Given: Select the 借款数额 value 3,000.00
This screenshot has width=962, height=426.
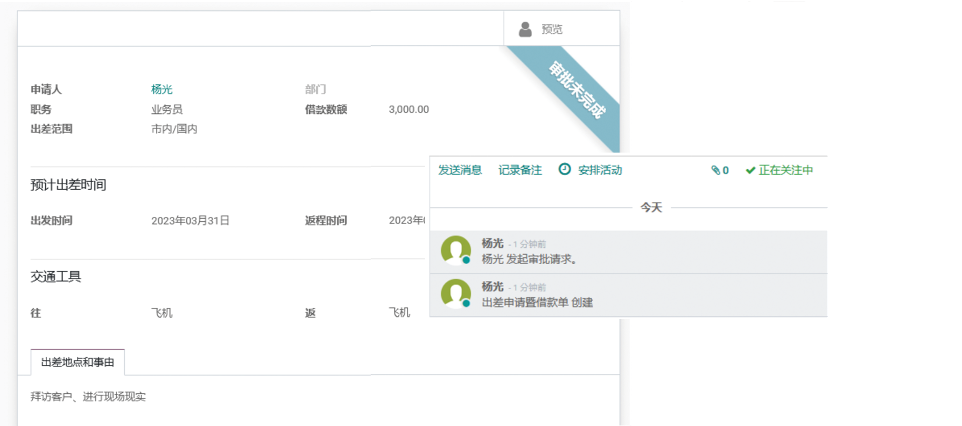Looking at the screenshot, I should point(408,109).
